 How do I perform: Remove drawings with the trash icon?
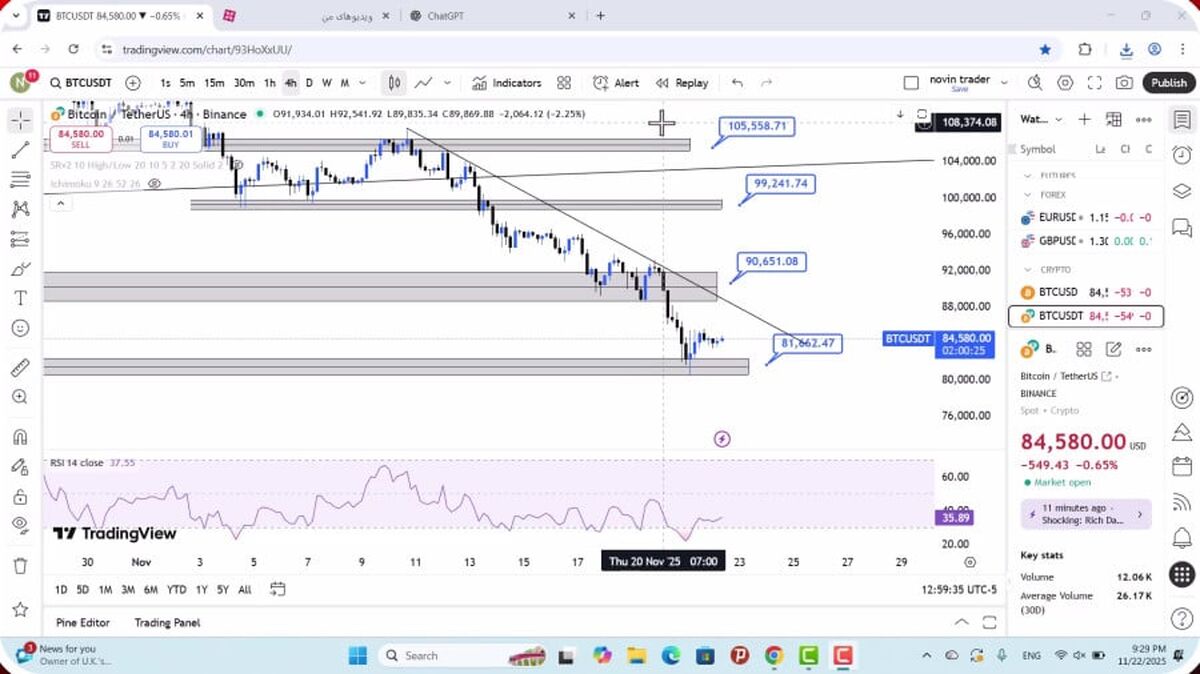[x=20, y=566]
